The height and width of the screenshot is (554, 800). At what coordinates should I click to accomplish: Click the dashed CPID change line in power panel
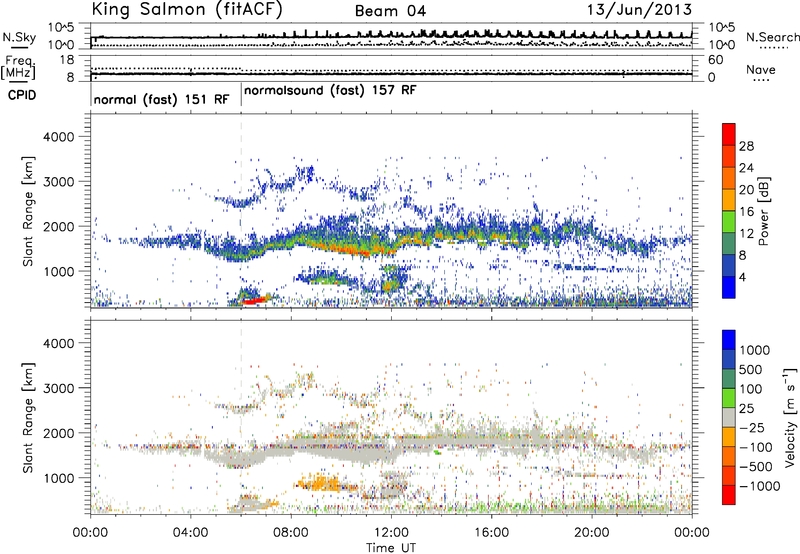[x=241, y=211]
